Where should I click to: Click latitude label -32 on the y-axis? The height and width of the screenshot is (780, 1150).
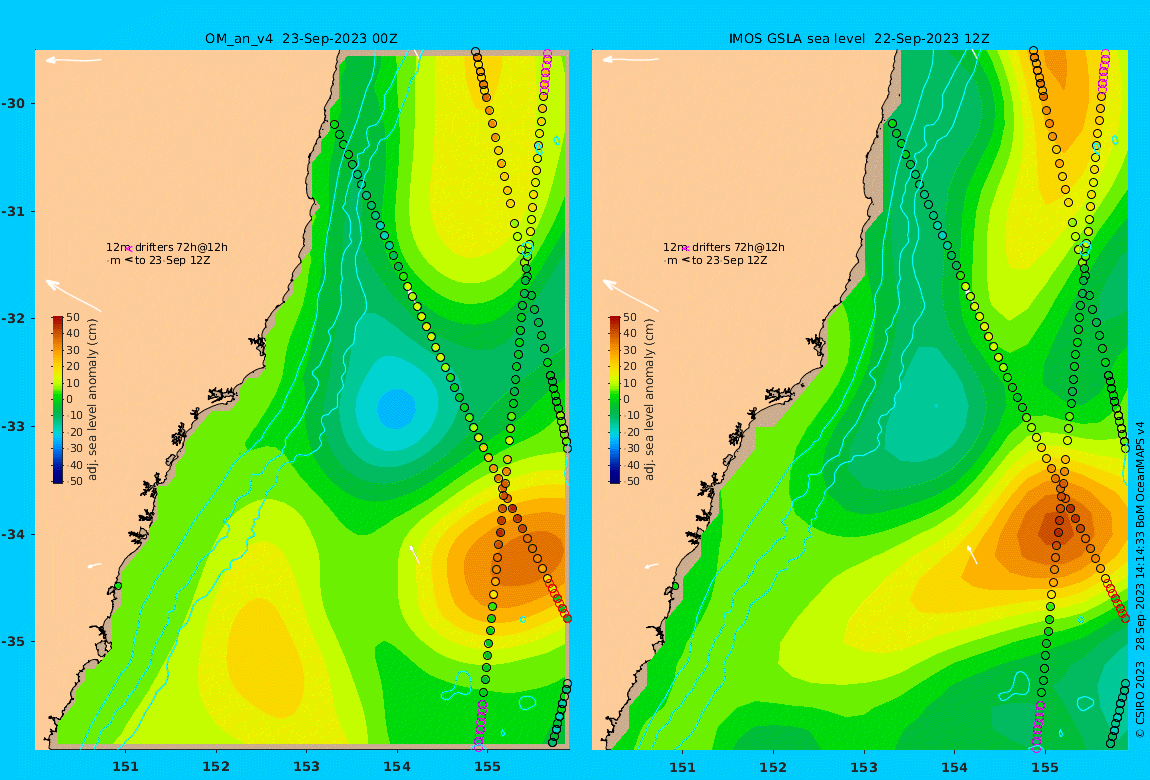click(12, 318)
